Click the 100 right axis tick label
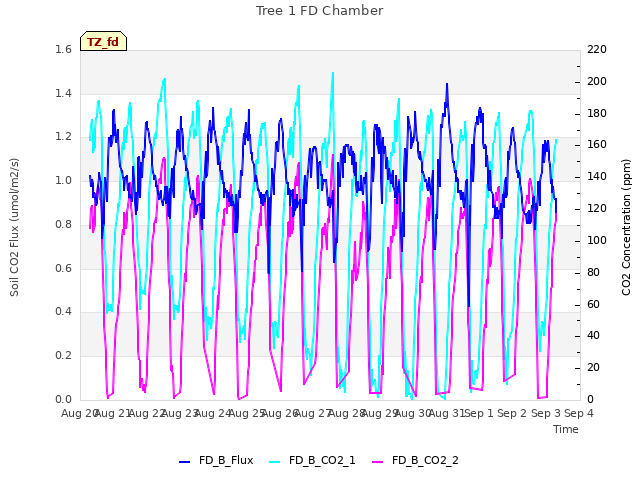This screenshot has height=480, width=640. [x=597, y=240]
